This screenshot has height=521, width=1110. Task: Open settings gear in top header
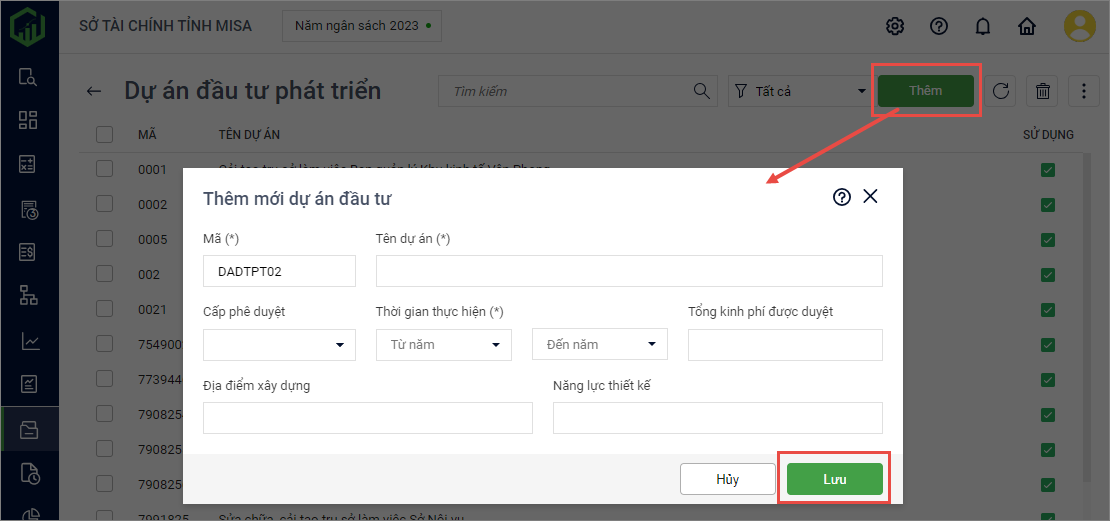895,26
